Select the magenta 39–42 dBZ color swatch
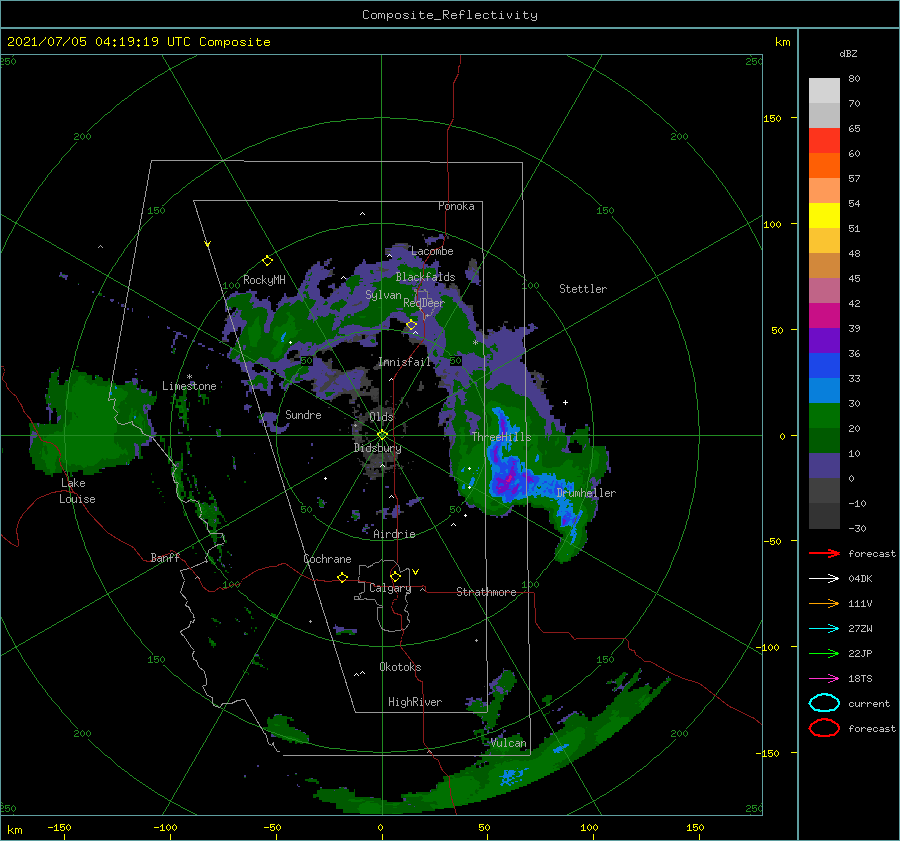The image size is (900, 841). (824, 315)
